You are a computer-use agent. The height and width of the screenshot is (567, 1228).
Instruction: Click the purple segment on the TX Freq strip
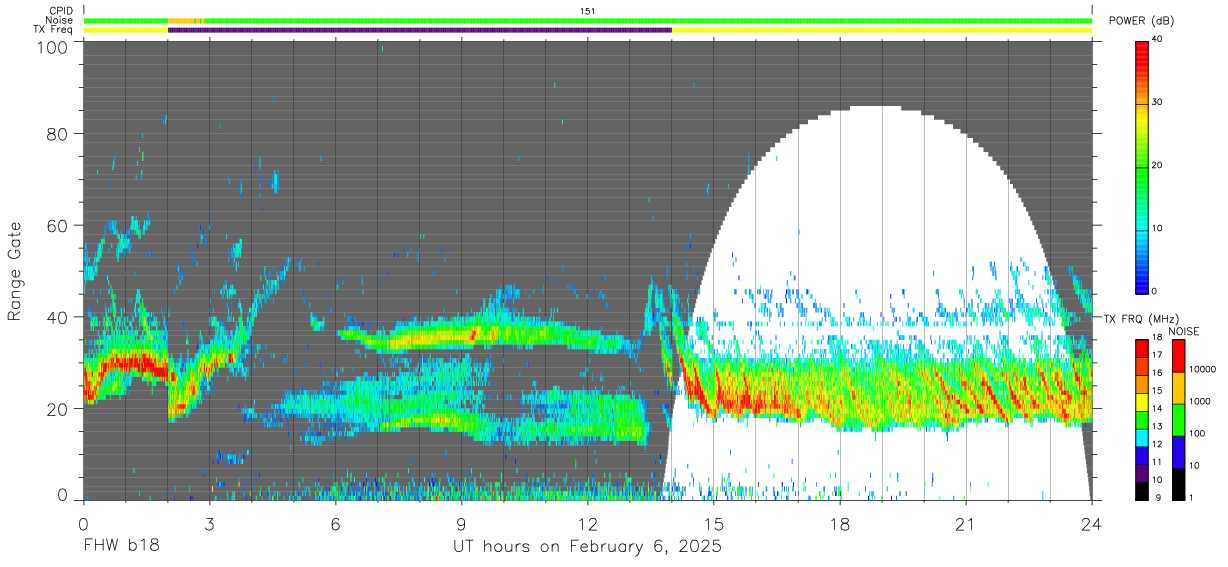tap(420, 30)
